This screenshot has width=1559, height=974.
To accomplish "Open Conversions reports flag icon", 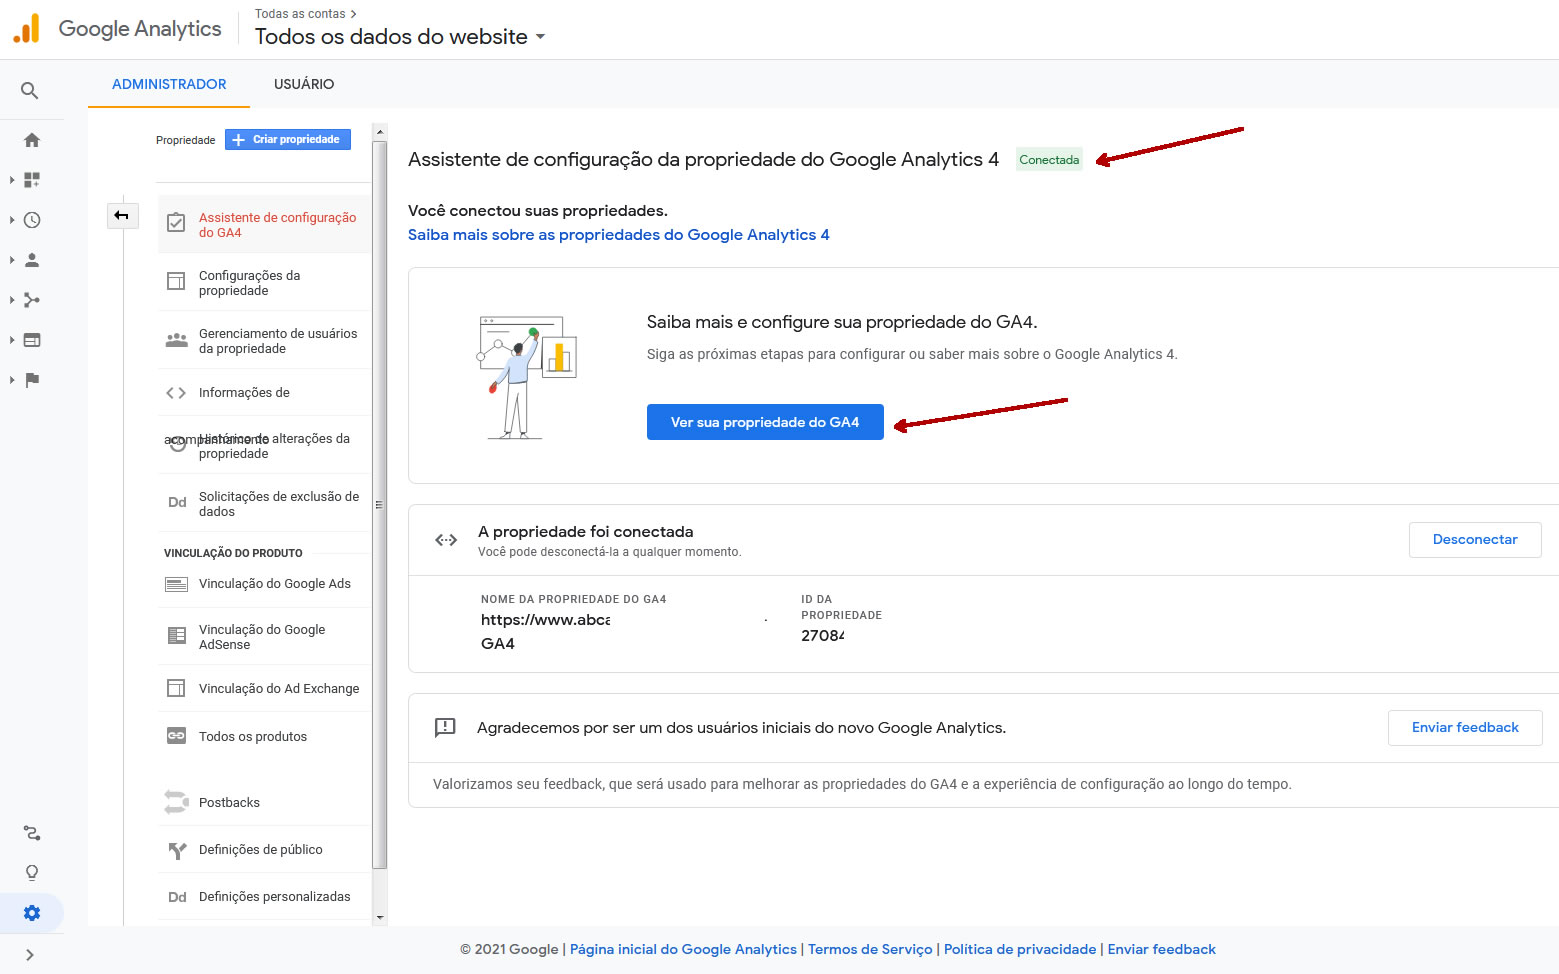I will pos(32,380).
